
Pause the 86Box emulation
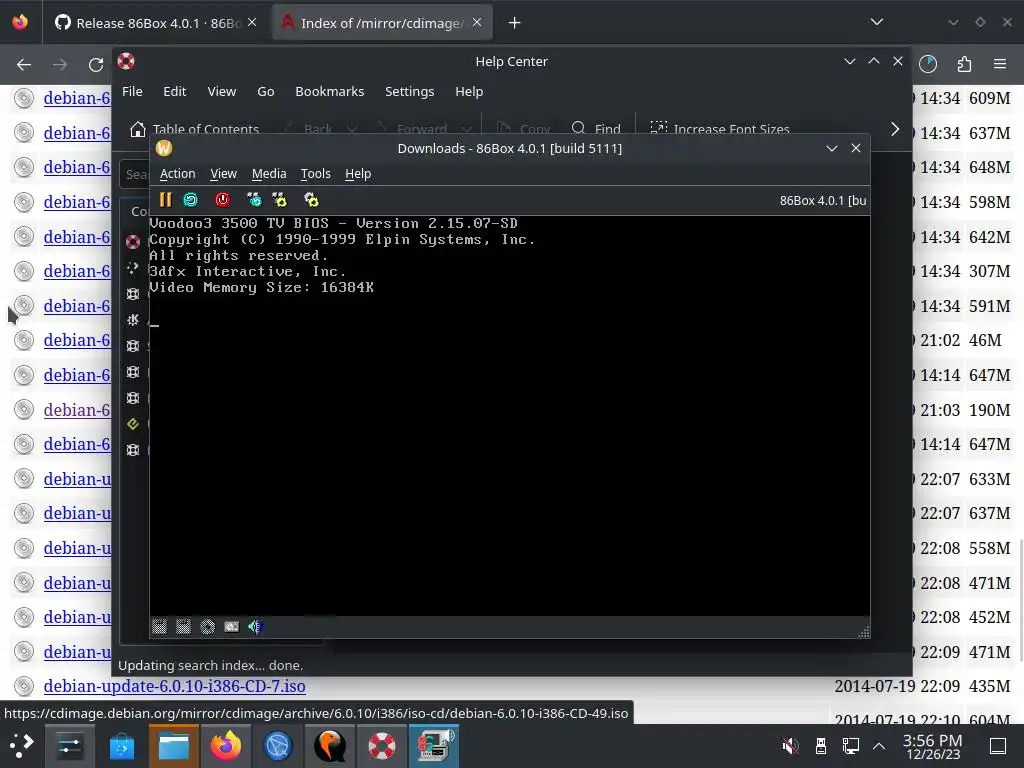tap(165, 200)
